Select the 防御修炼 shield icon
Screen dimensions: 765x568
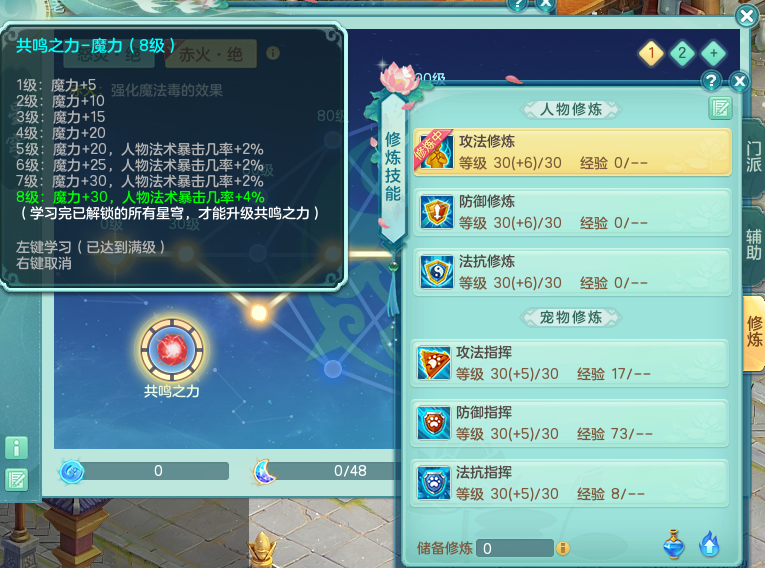click(x=436, y=212)
